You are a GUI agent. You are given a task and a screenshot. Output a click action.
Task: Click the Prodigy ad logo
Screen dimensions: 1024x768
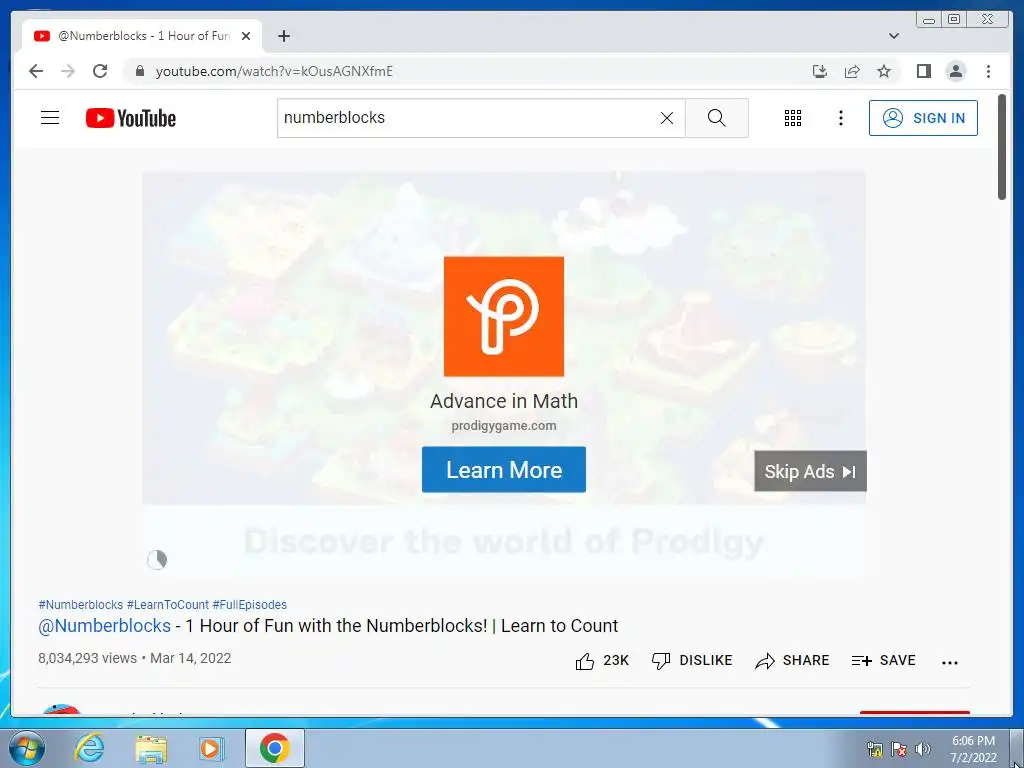(504, 316)
